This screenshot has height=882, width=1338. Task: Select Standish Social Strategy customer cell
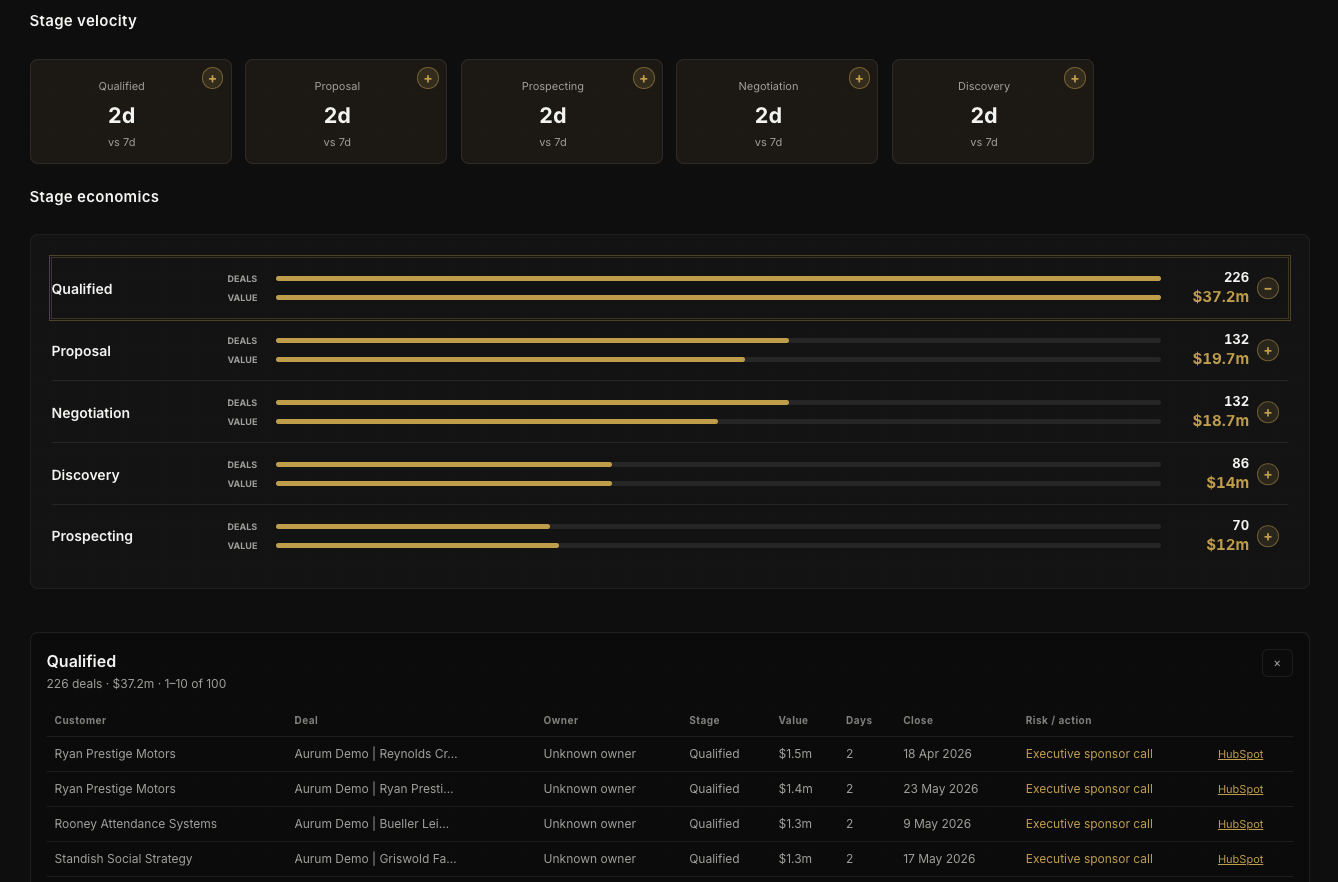(123, 859)
